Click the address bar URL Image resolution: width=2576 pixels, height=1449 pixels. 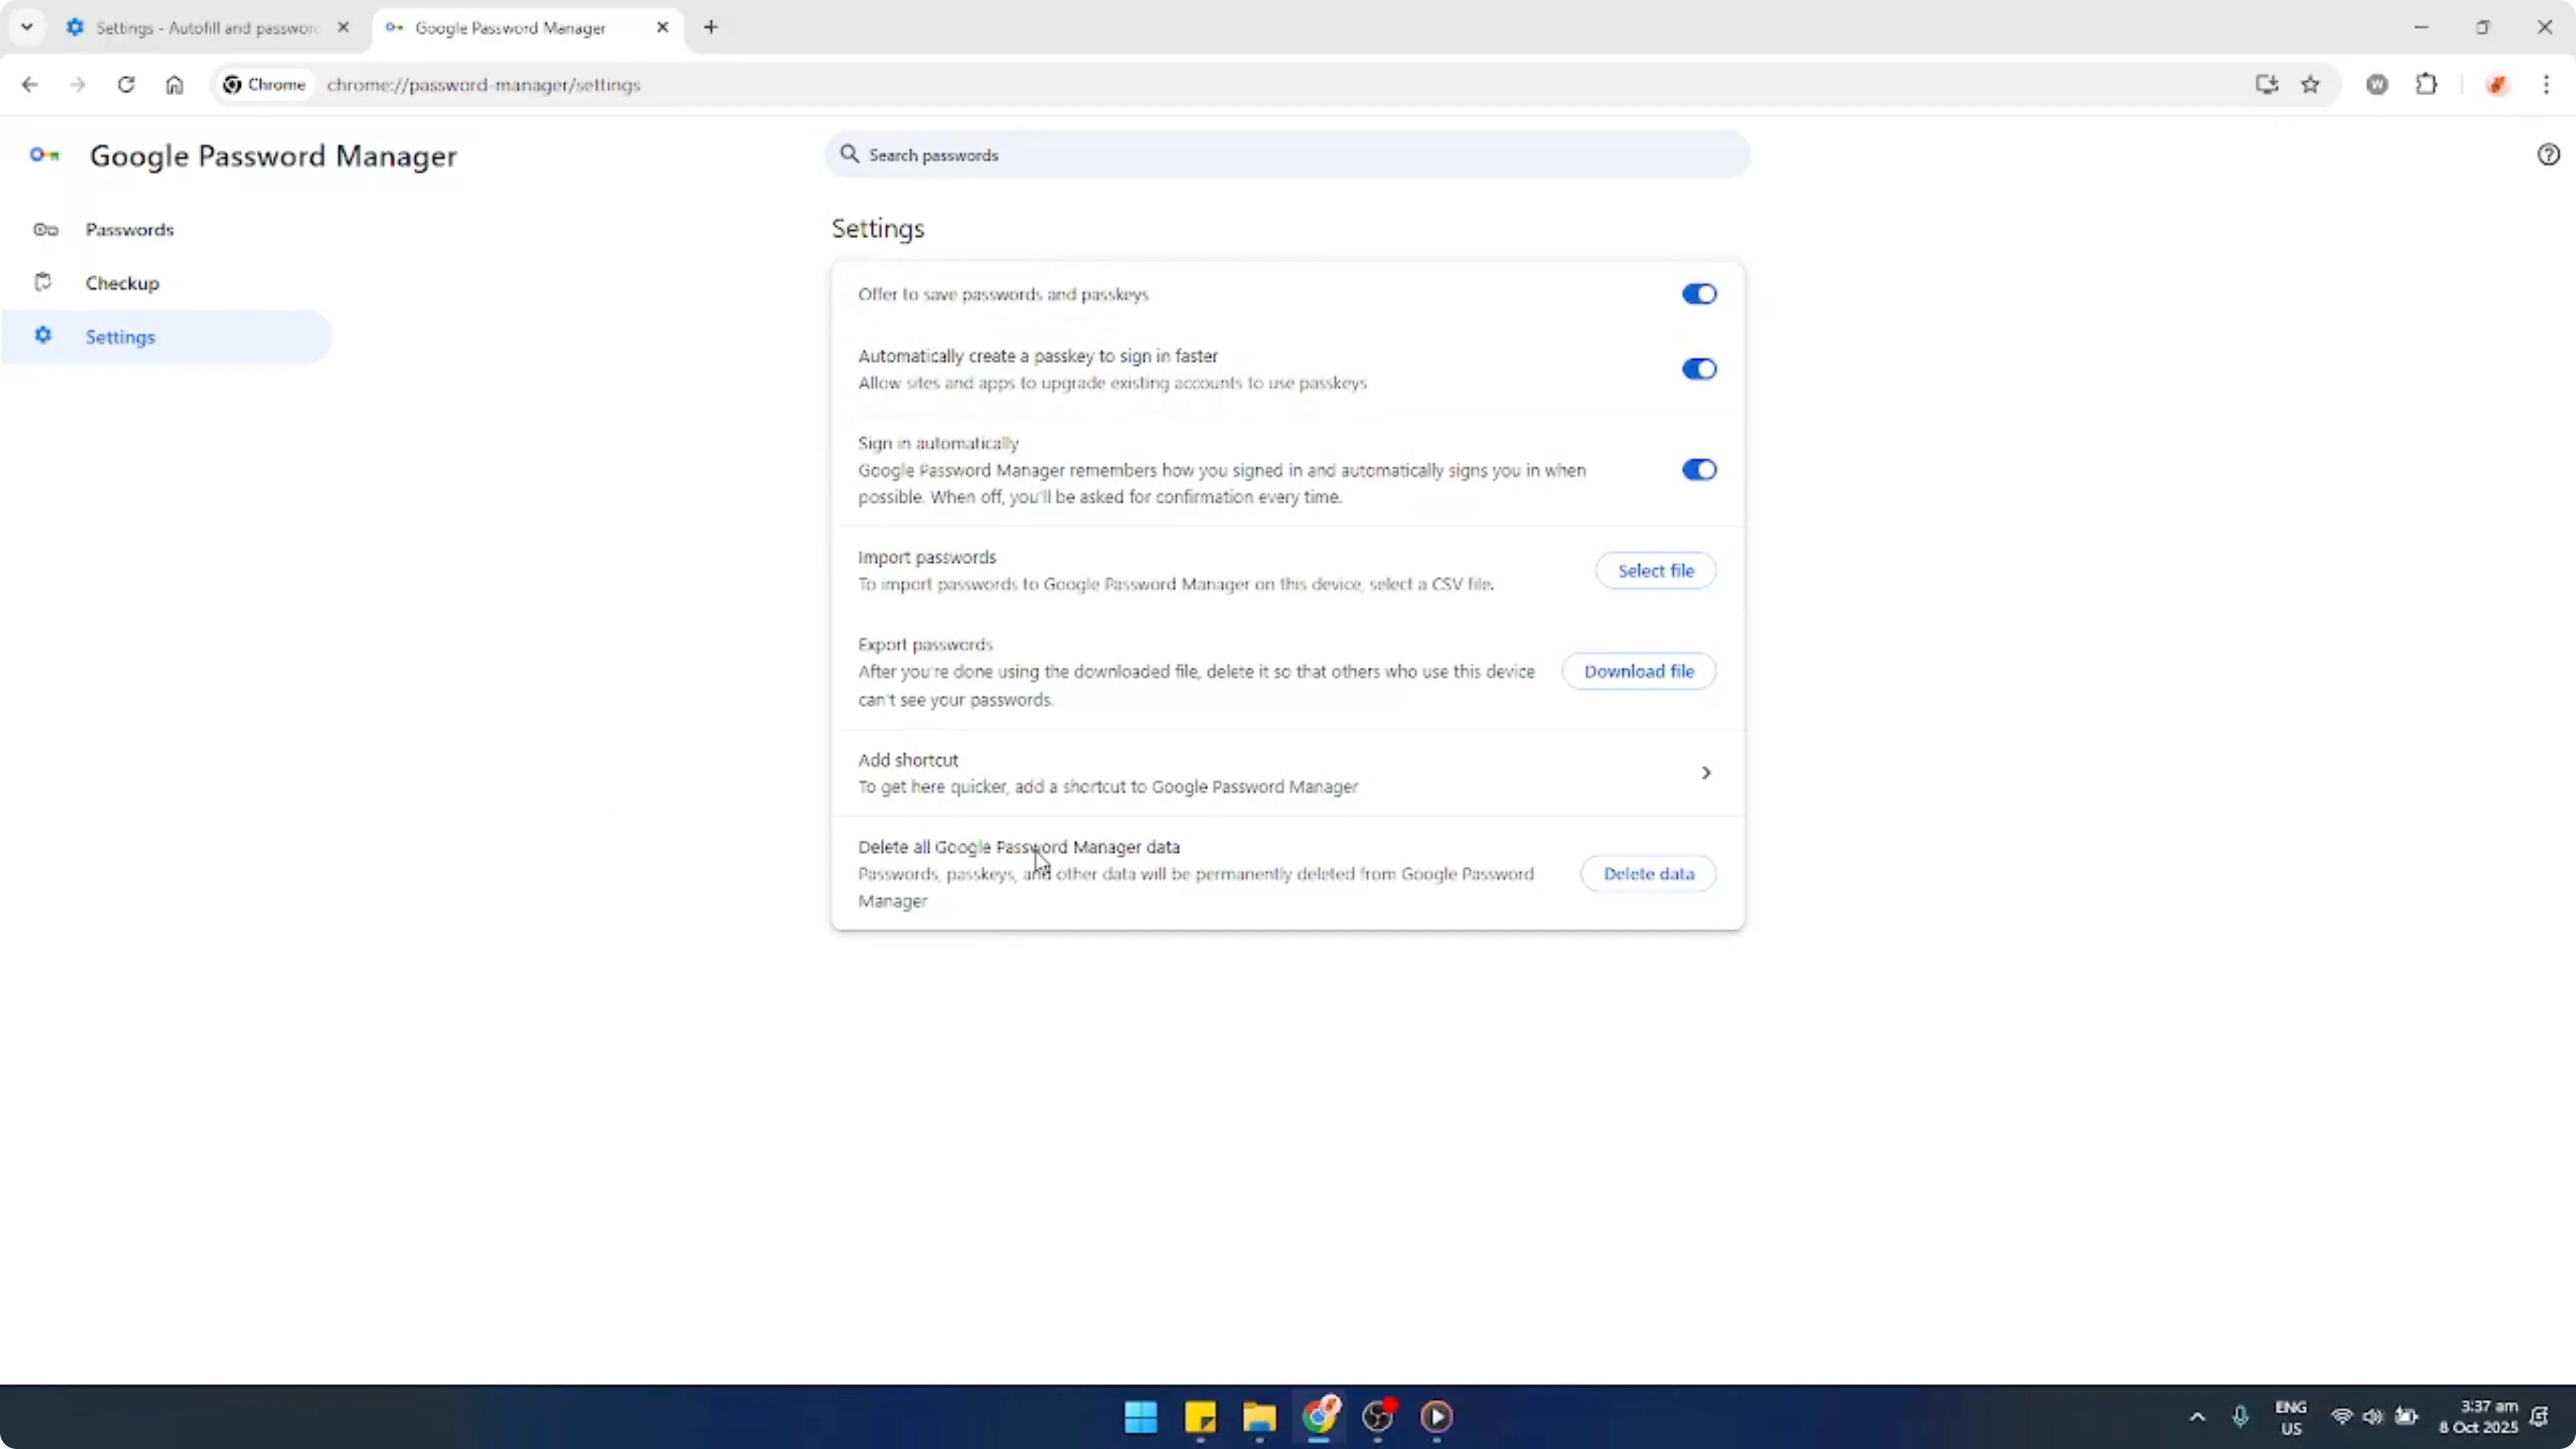(x=484, y=85)
